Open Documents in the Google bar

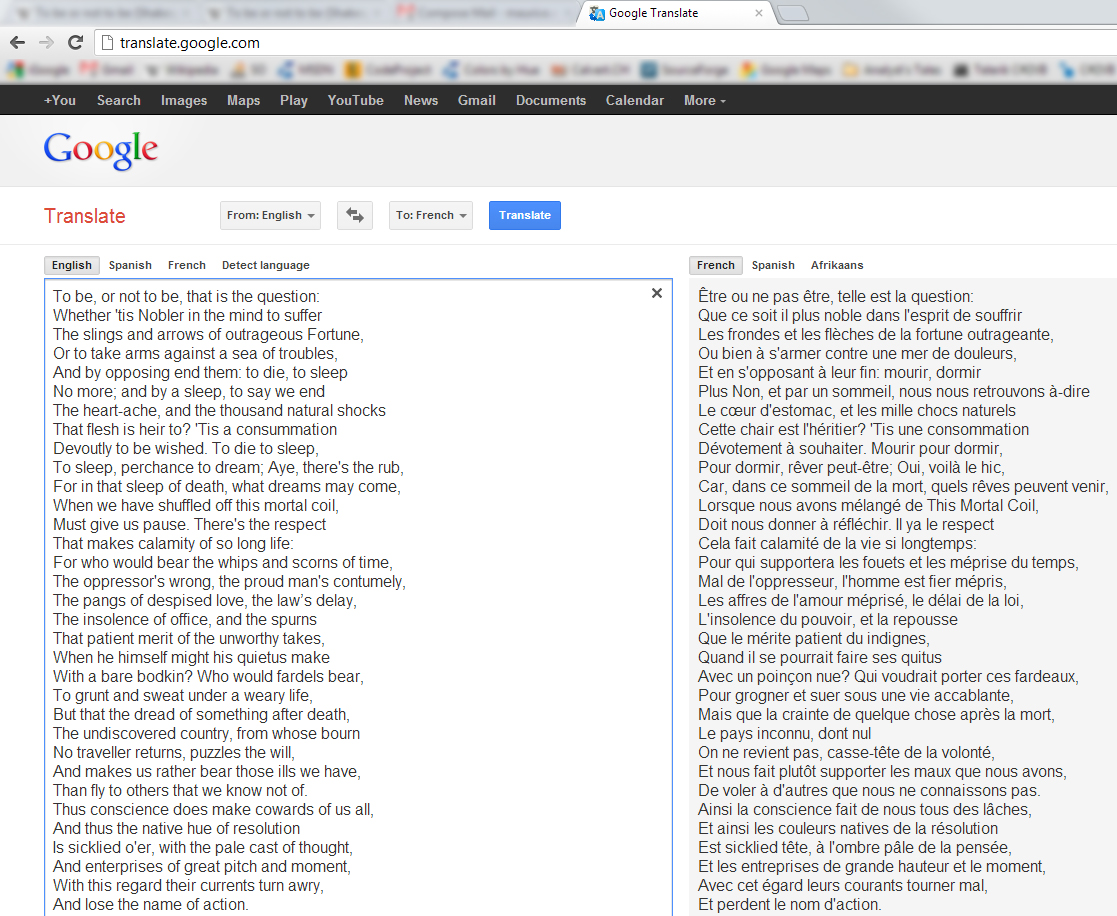pos(551,100)
